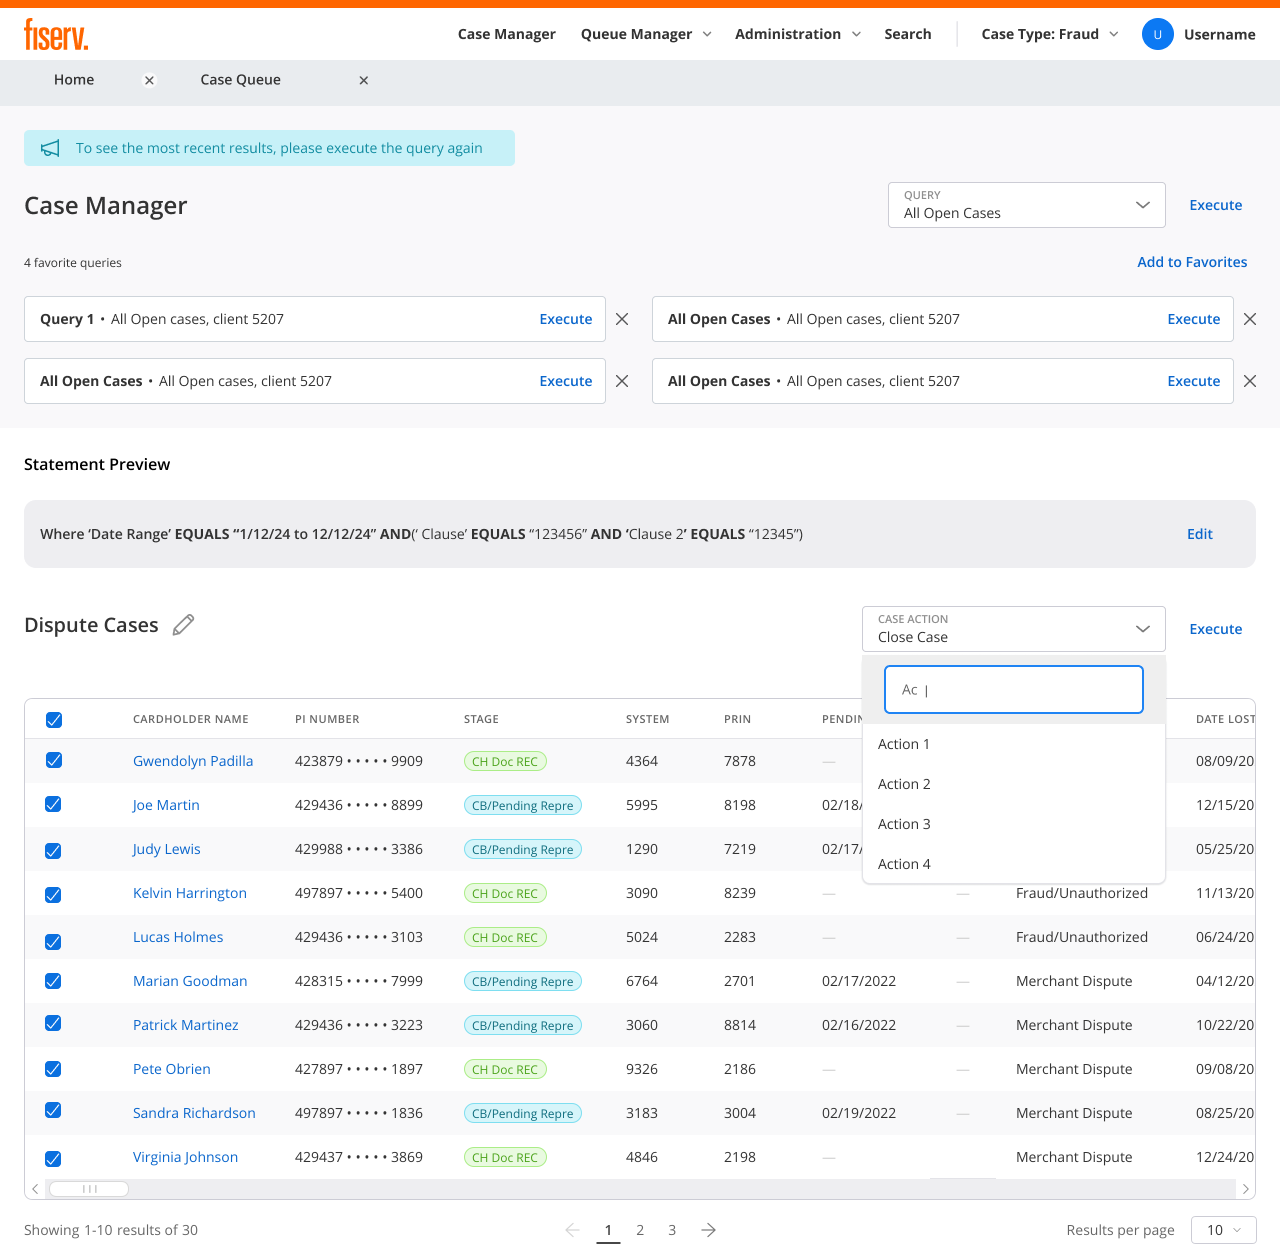Switch to the Case Queue tab
This screenshot has width=1280, height=1247.
click(240, 80)
